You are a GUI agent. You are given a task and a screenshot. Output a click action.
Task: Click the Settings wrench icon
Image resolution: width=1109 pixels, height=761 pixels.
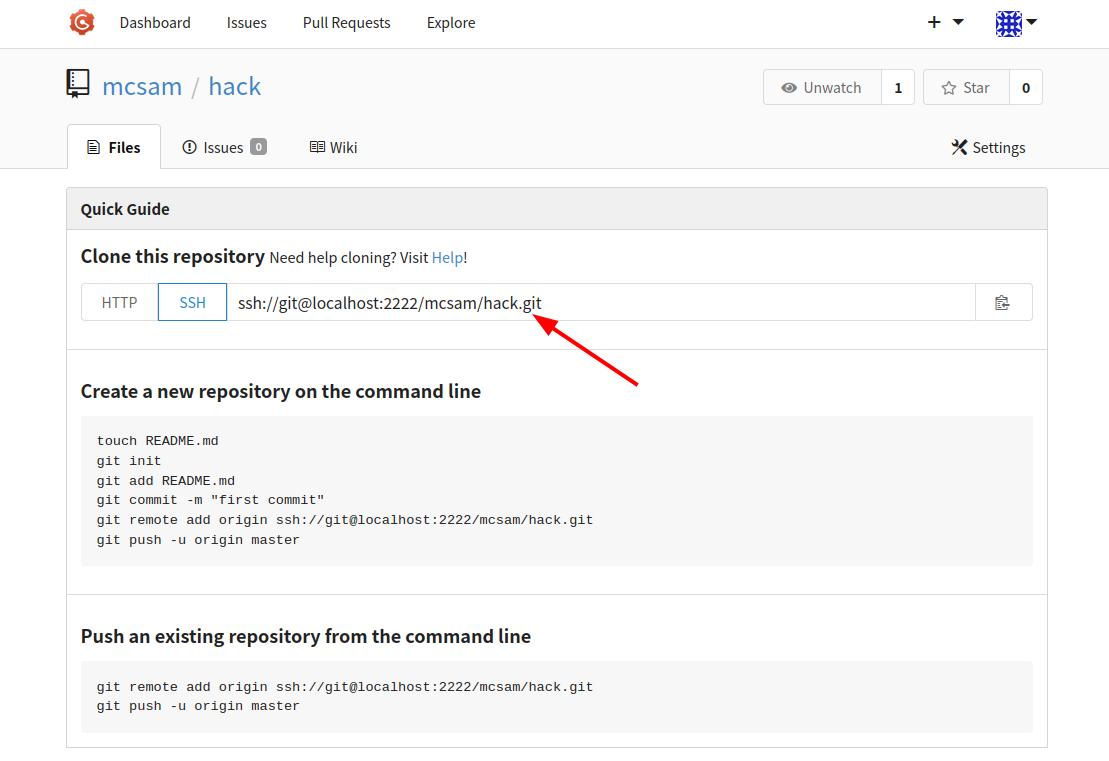click(959, 147)
